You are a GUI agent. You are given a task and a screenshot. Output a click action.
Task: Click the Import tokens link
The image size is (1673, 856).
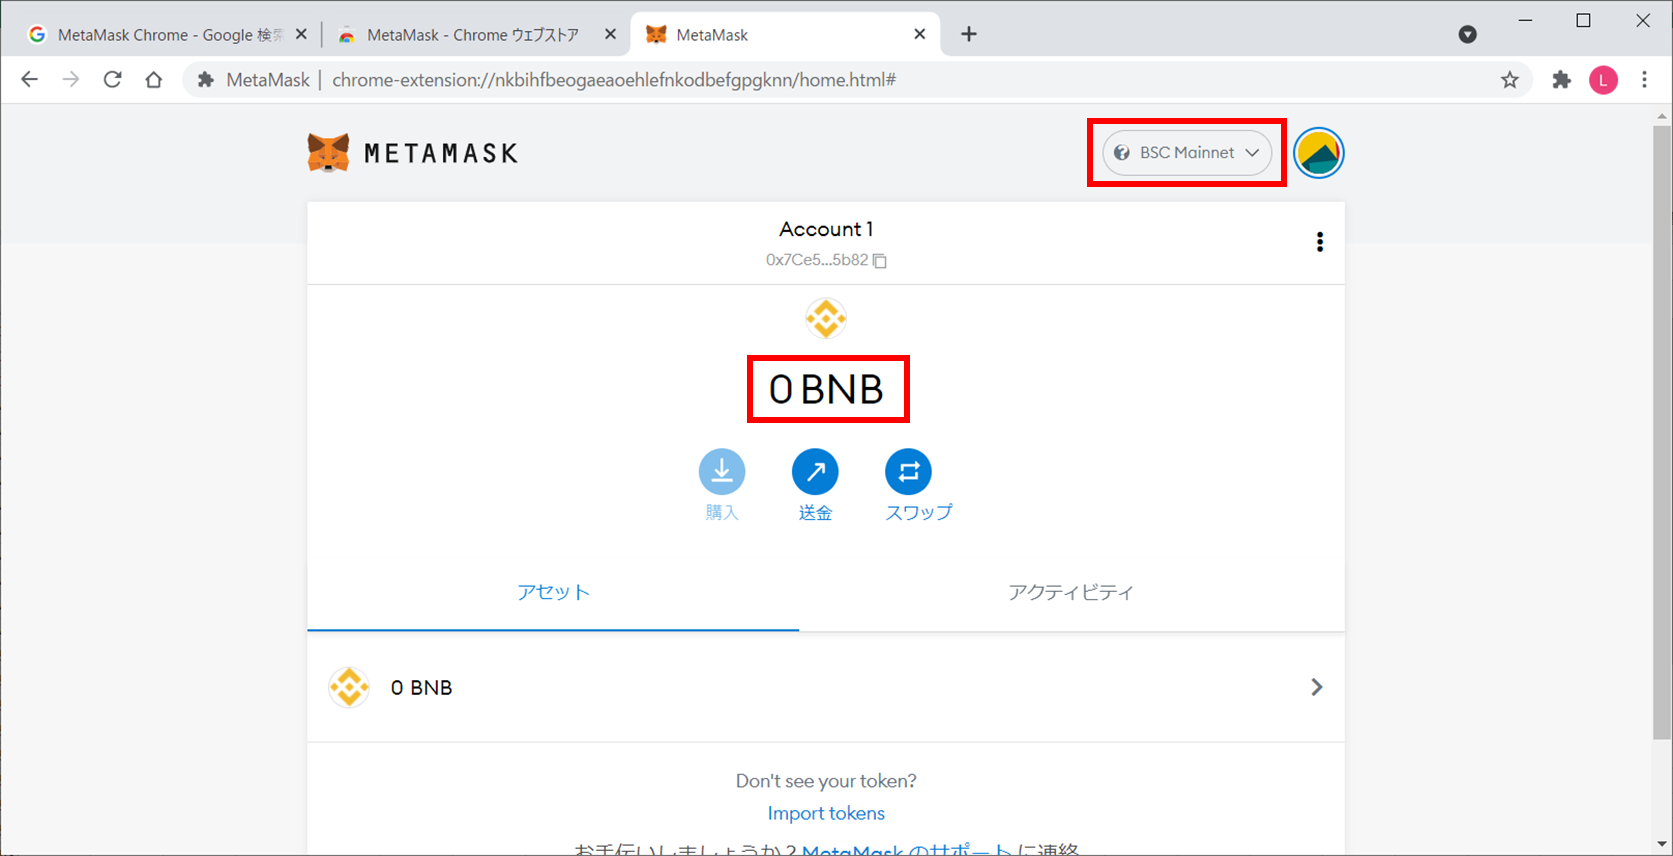coord(826,813)
